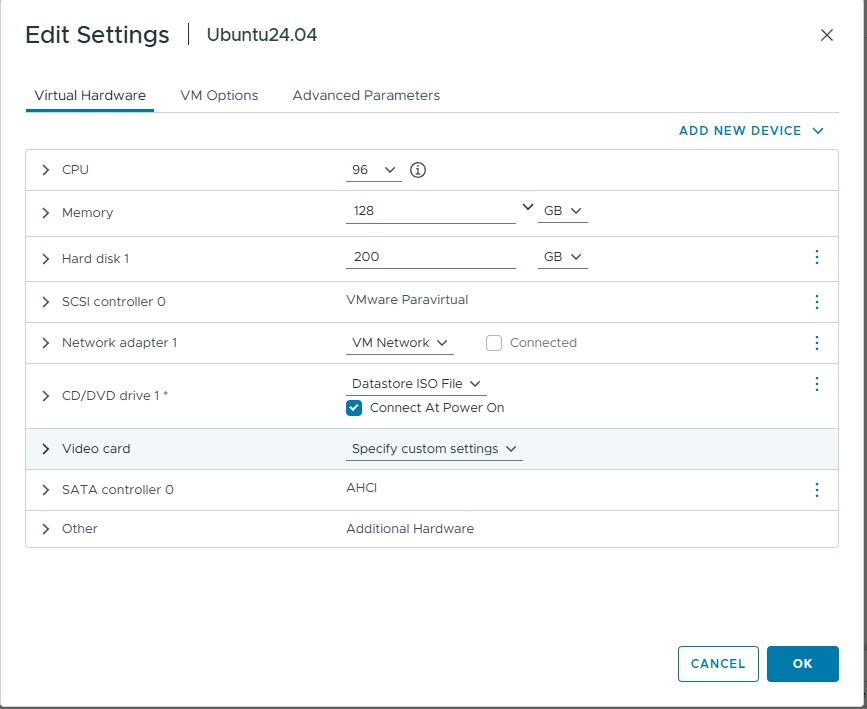Expand the Other hardware row

(46, 529)
